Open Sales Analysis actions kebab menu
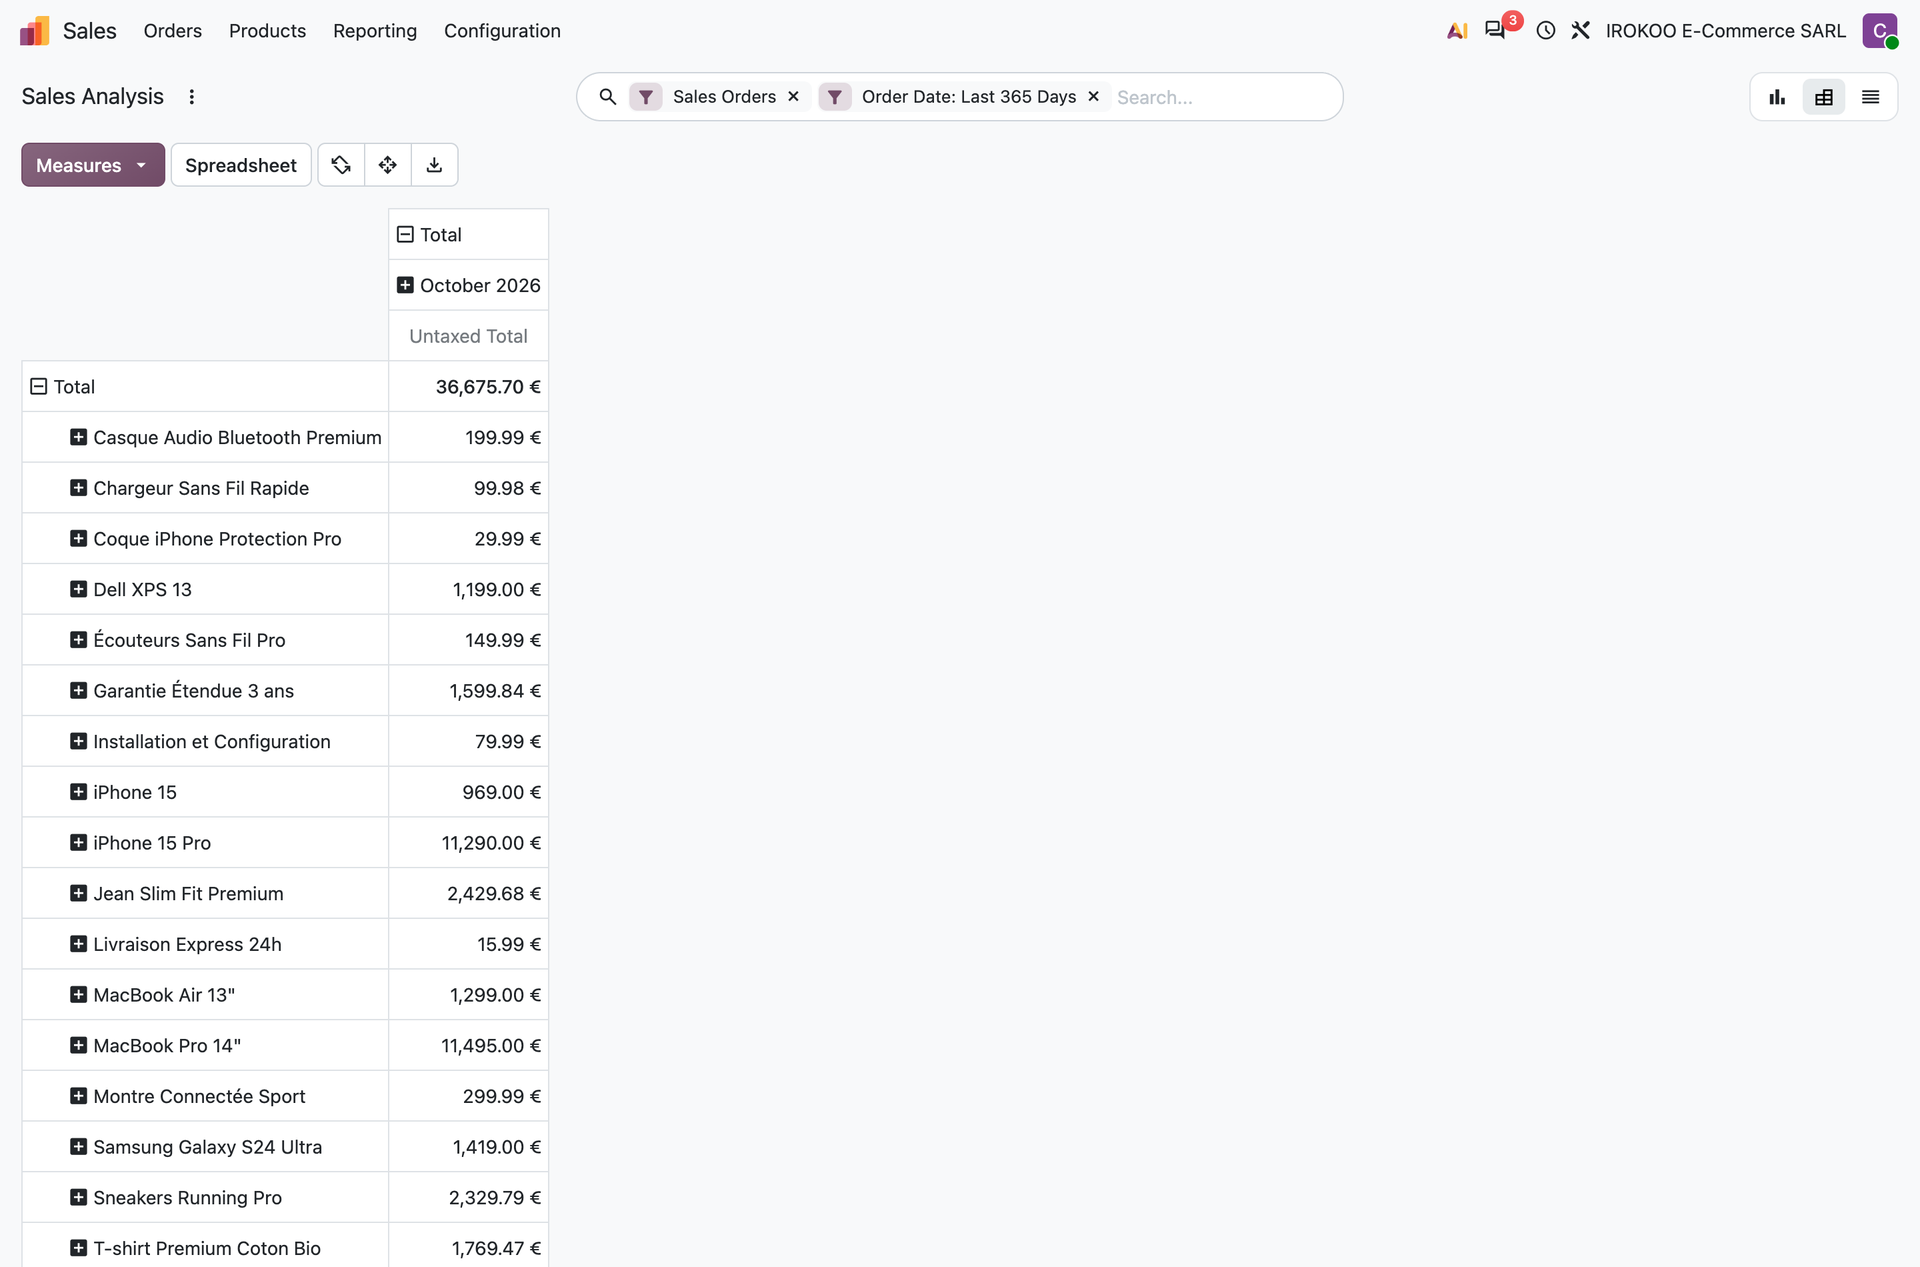Image resolution: width=1920 pixels, height=1267 pixels. tap(192, 97)
